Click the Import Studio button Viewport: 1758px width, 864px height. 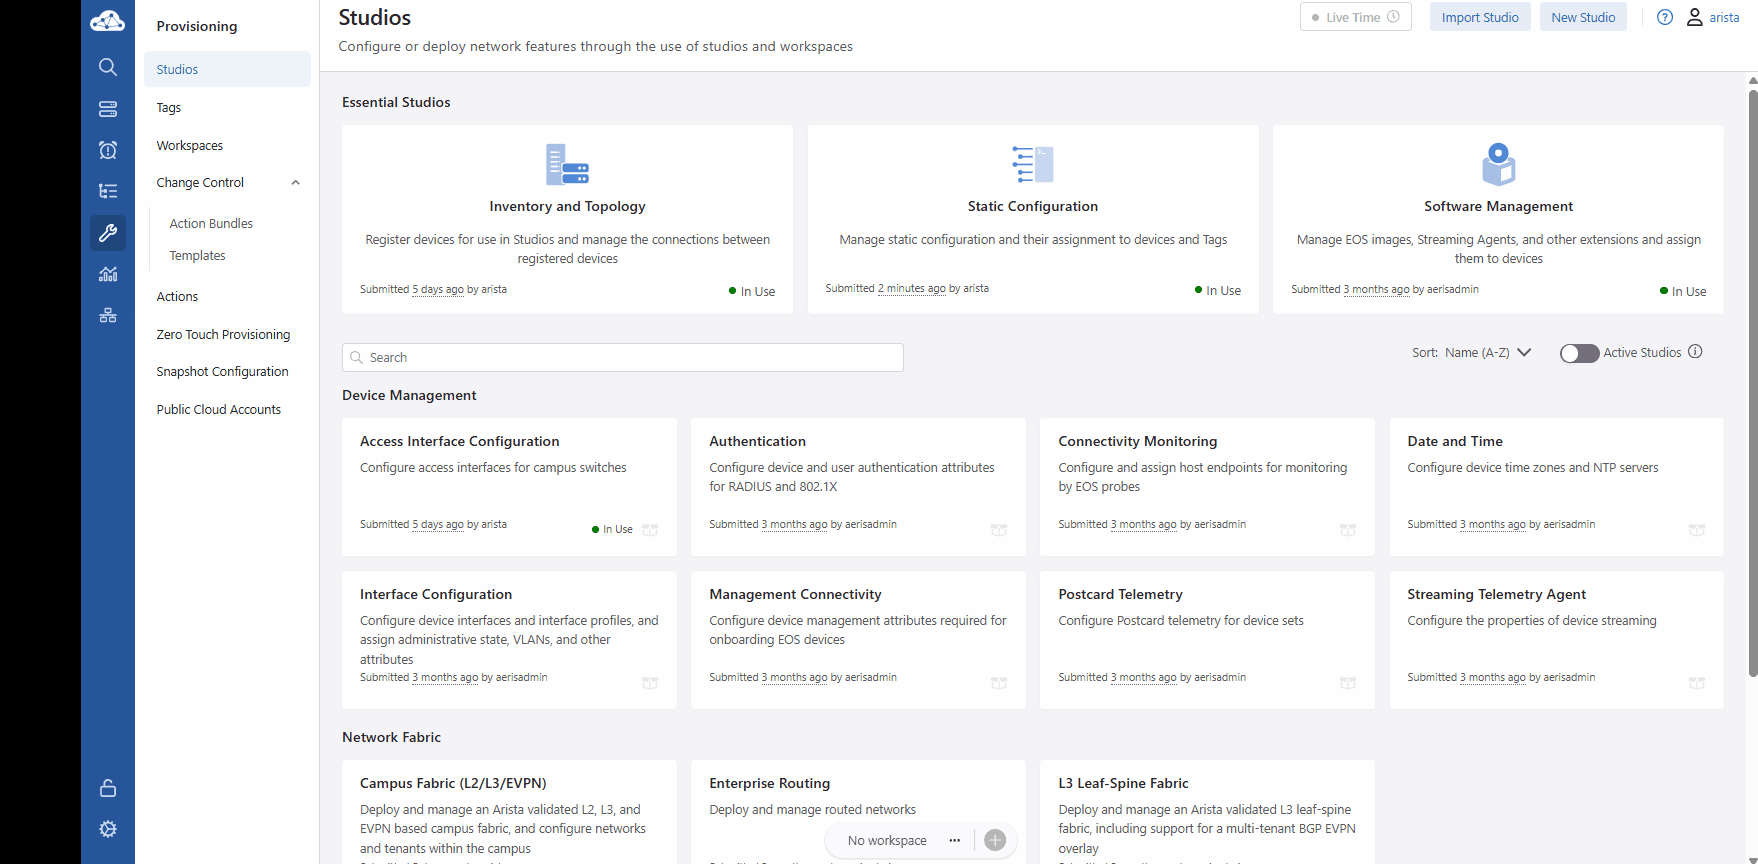coord(1480,17)
